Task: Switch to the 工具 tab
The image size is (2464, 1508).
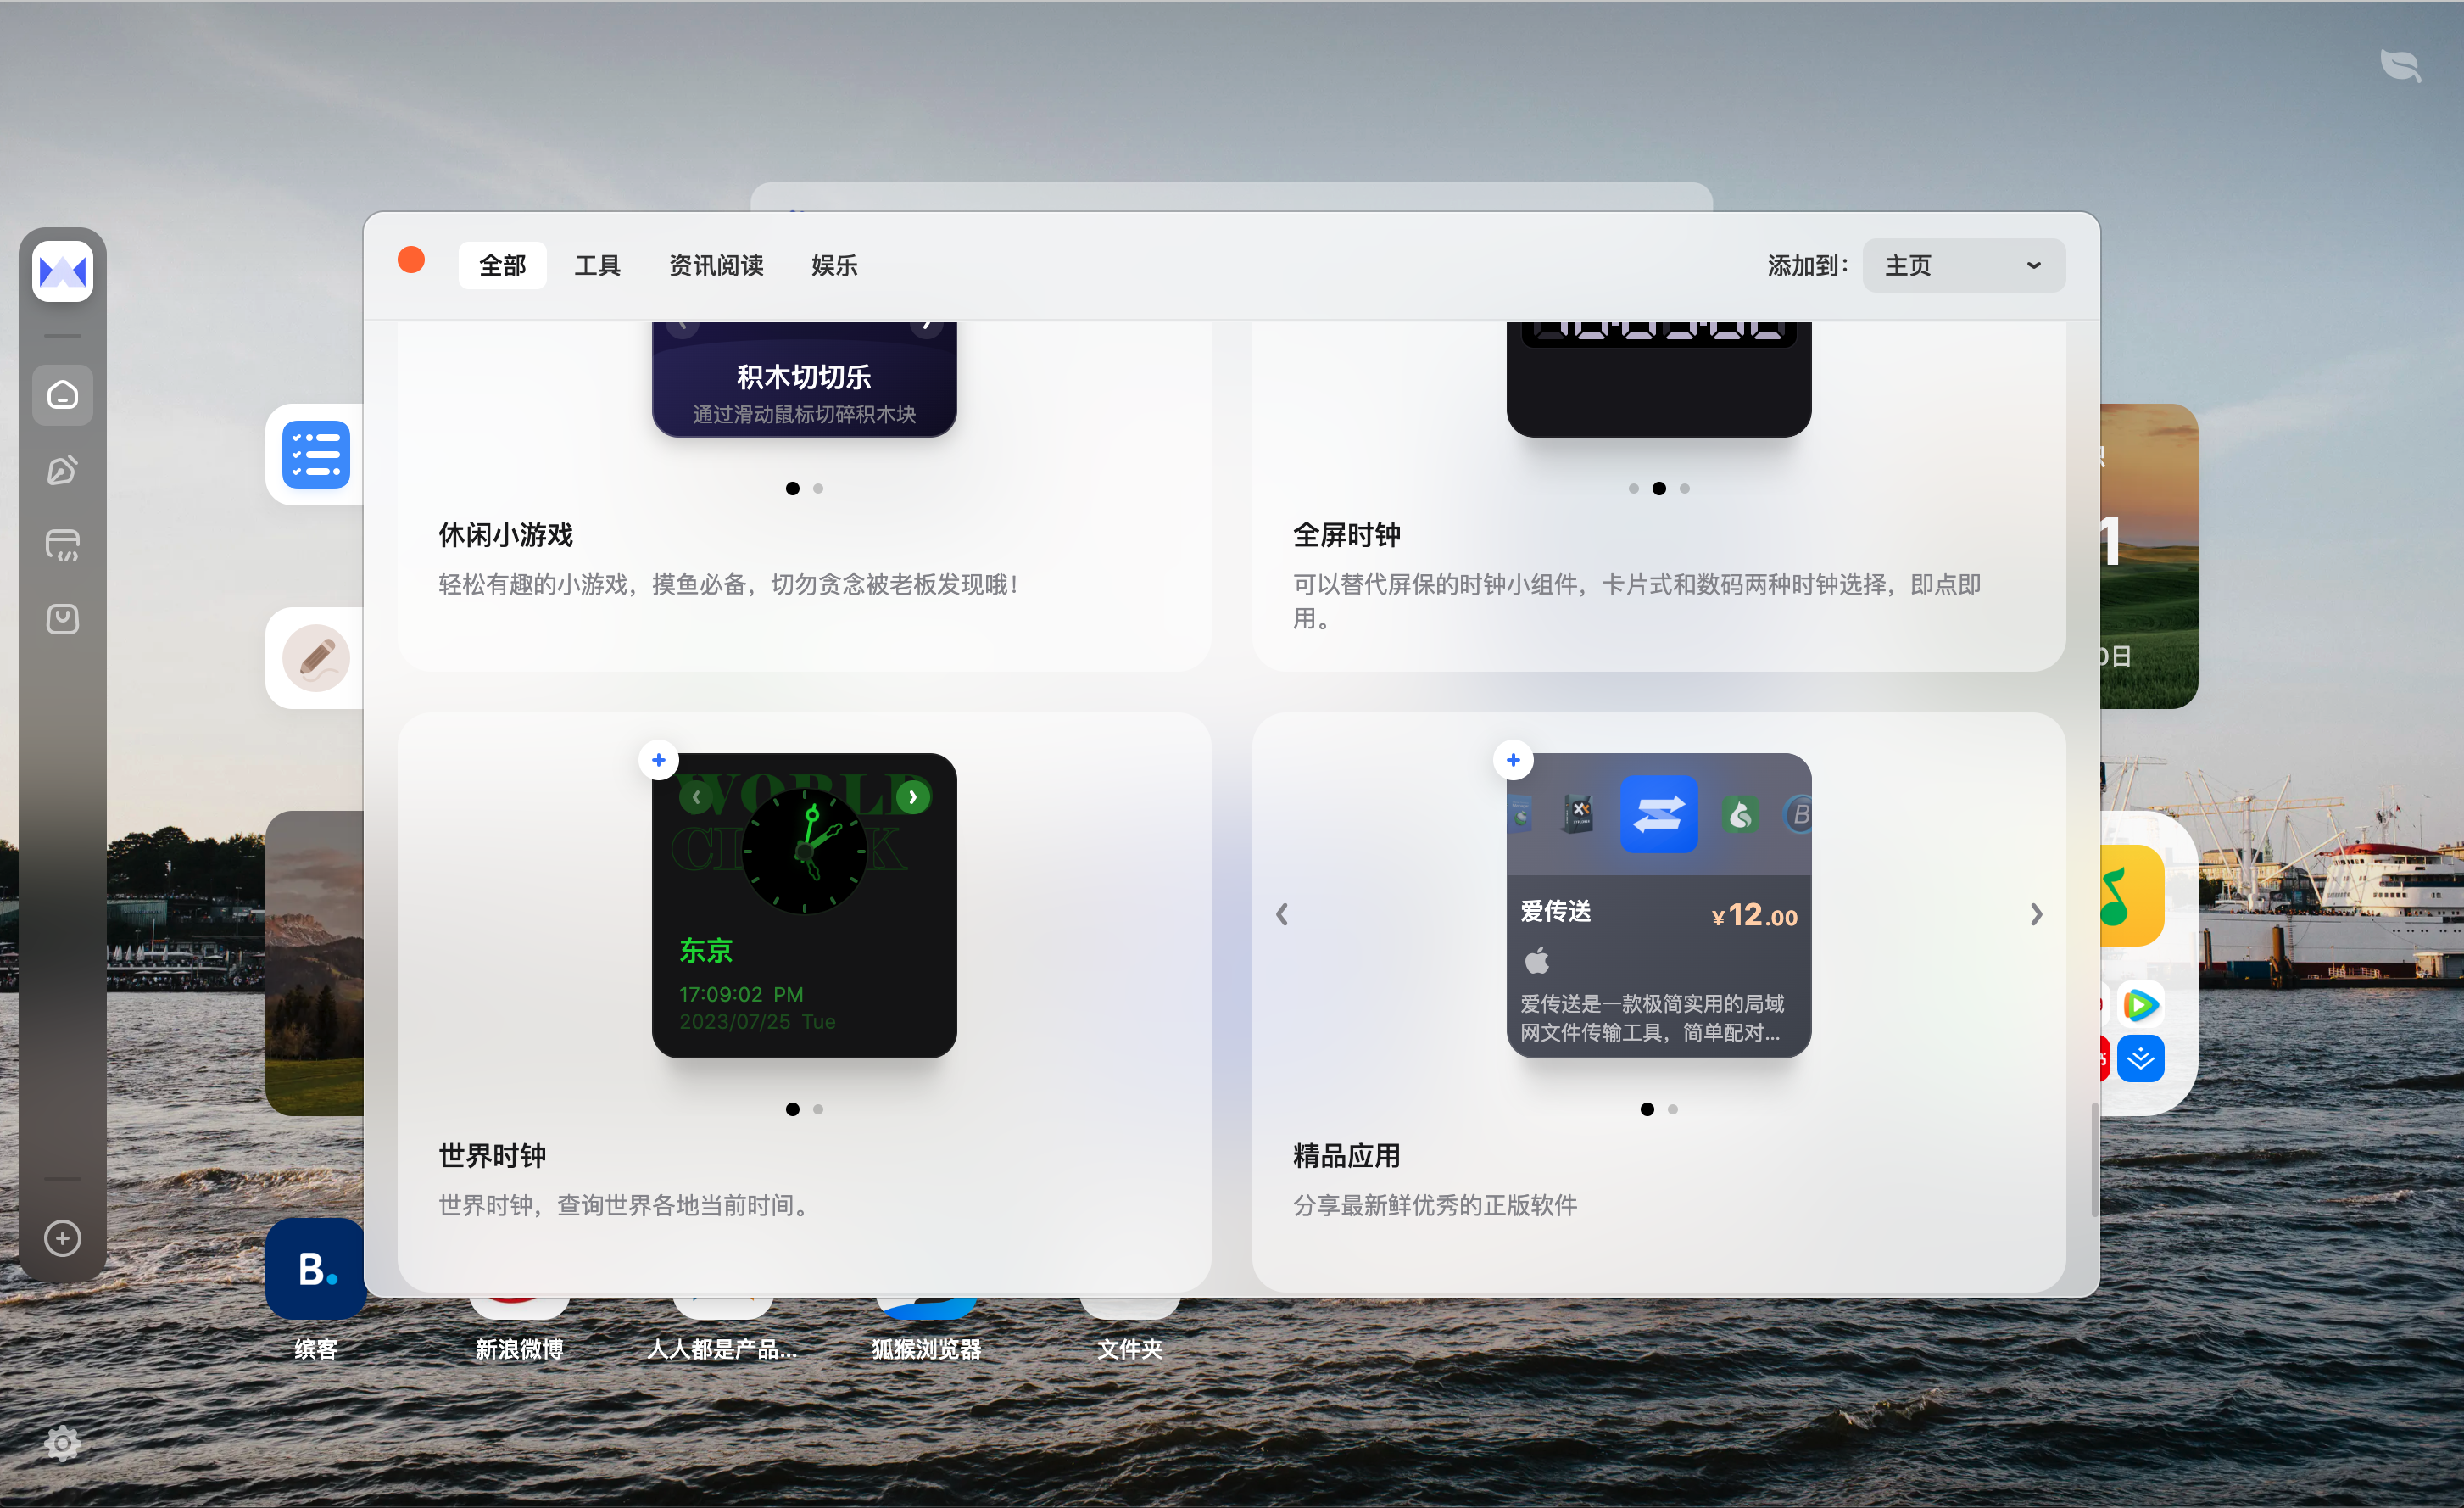Action: [597, 265]
